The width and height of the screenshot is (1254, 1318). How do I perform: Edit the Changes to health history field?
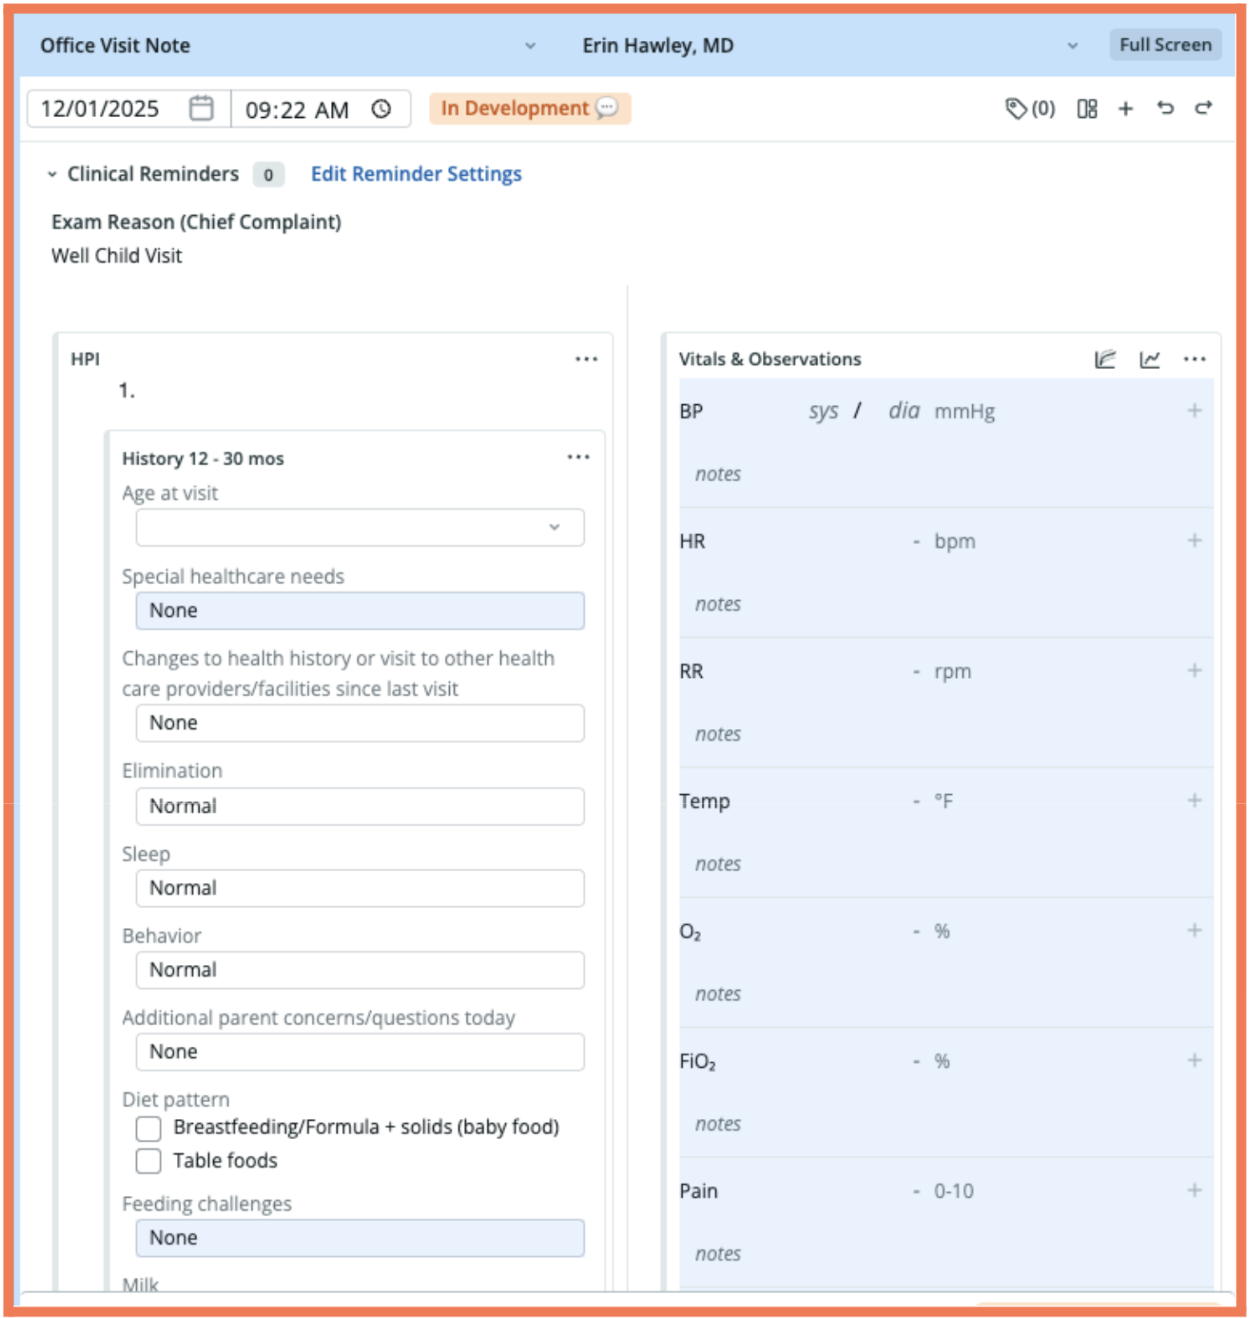(x=360, y=723)
